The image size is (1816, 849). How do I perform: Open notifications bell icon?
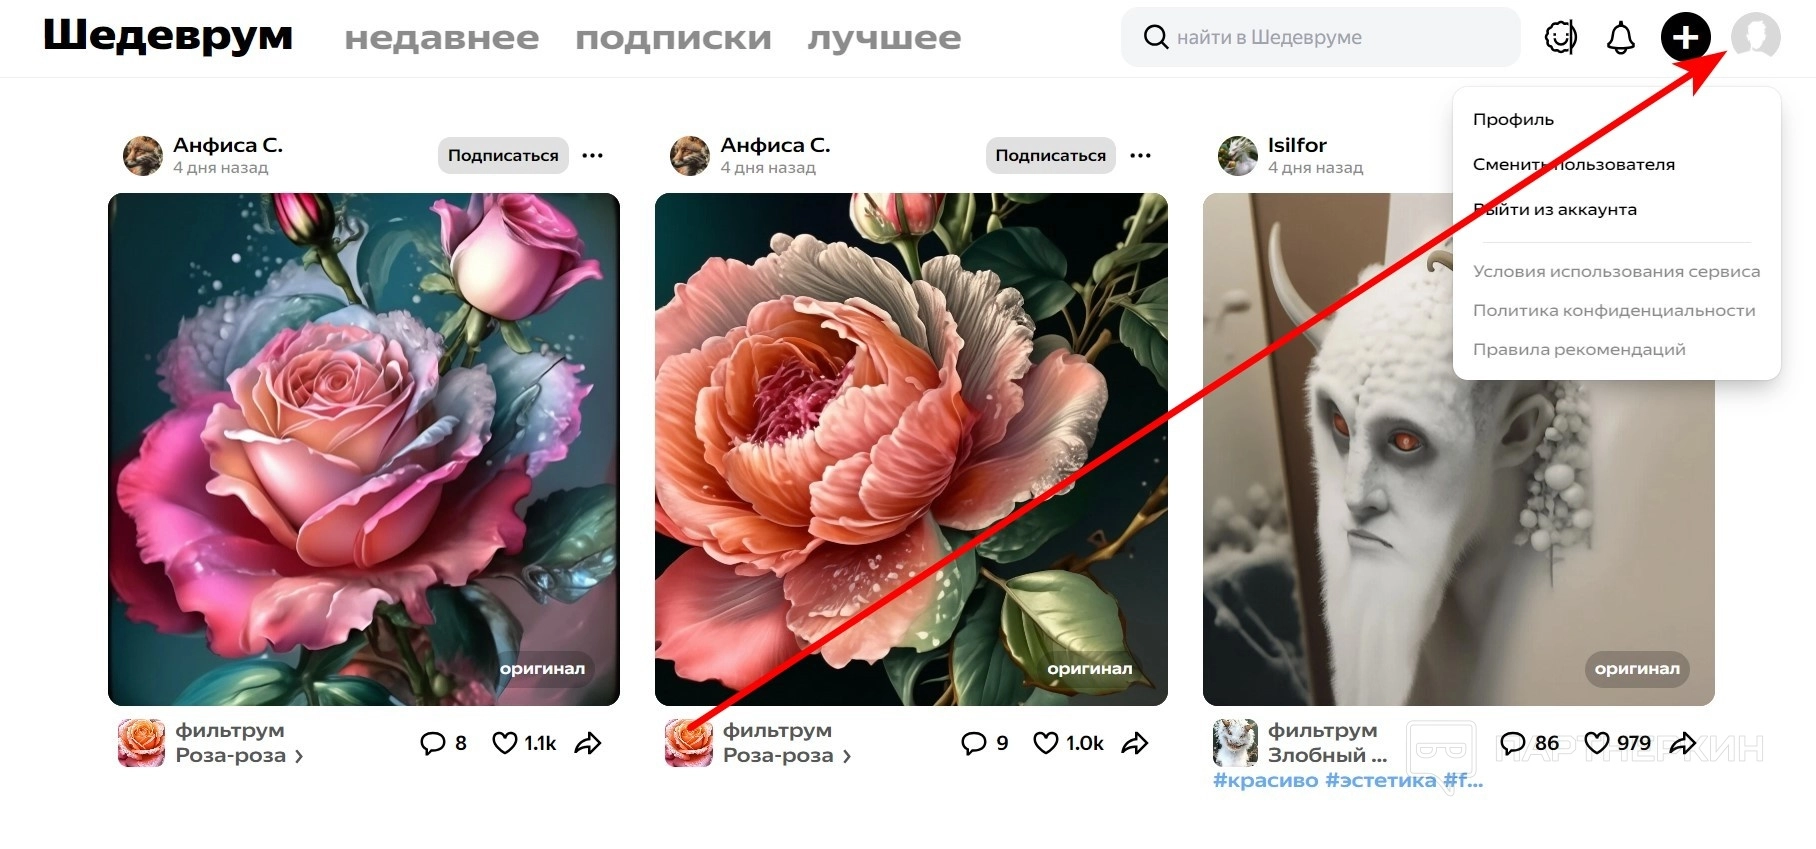tap(1620, 38)
